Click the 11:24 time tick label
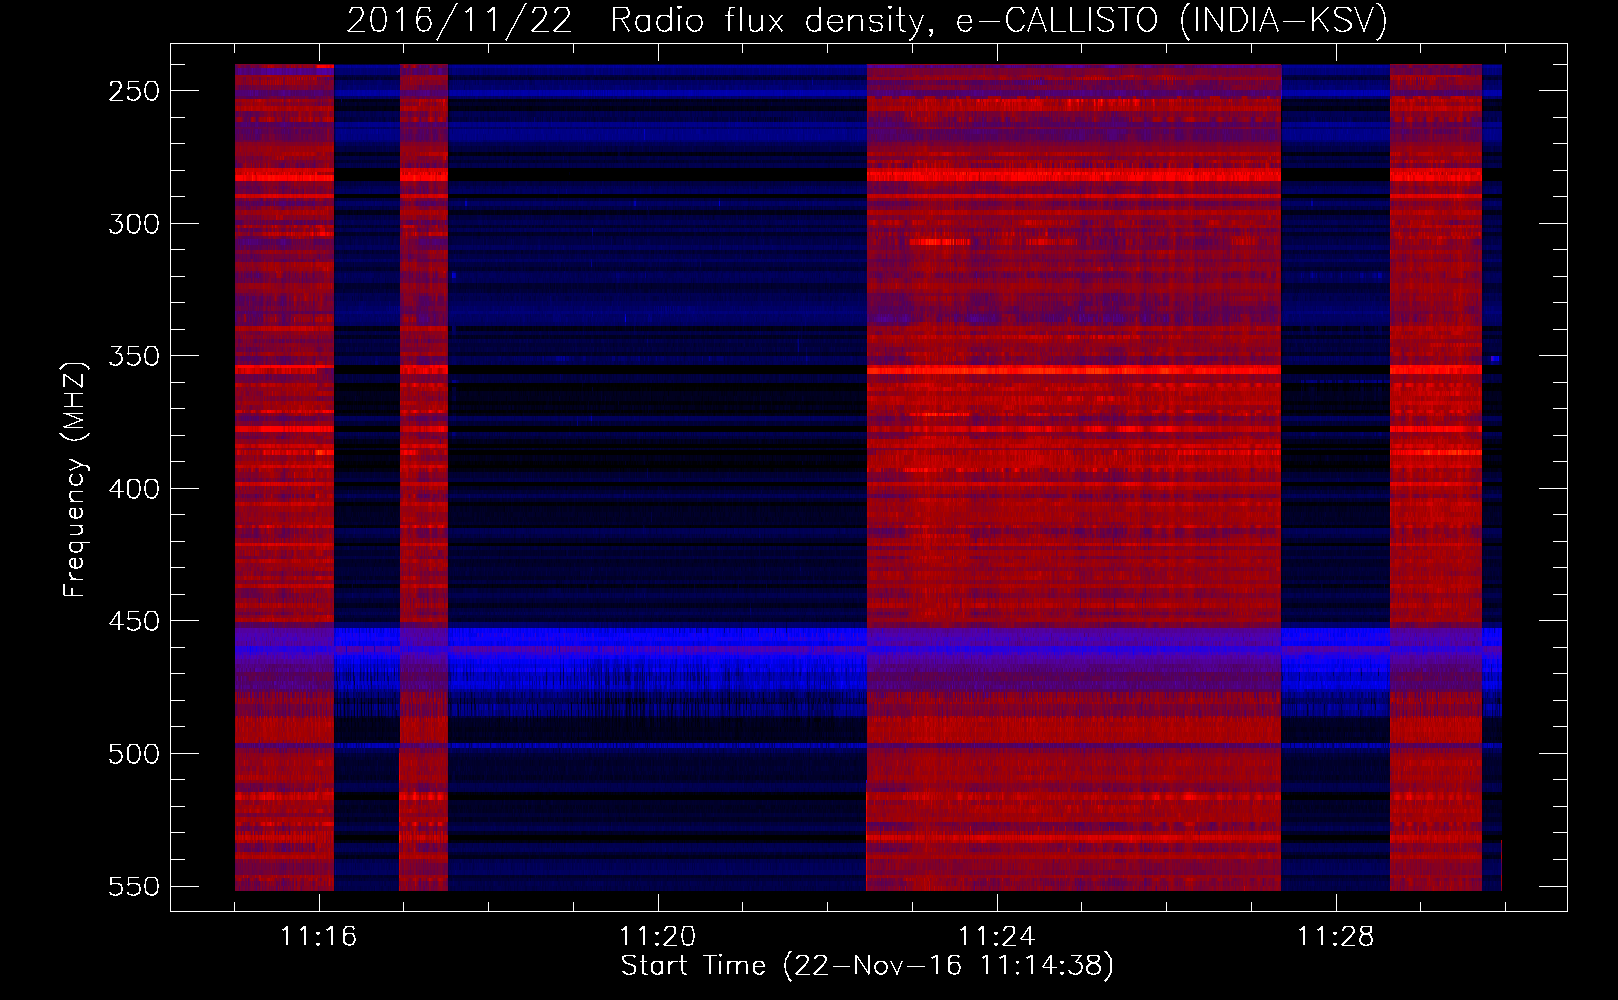1618x1000 pixels. coord(997,937)
